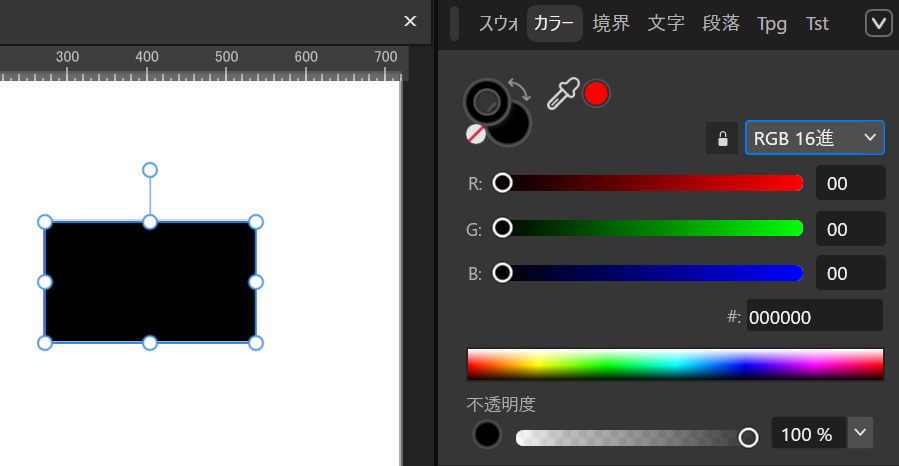Click the 不透明度 opacity label
Viewport: 899px width, 466px height.
pyautogui.click(x=501, y=404)
